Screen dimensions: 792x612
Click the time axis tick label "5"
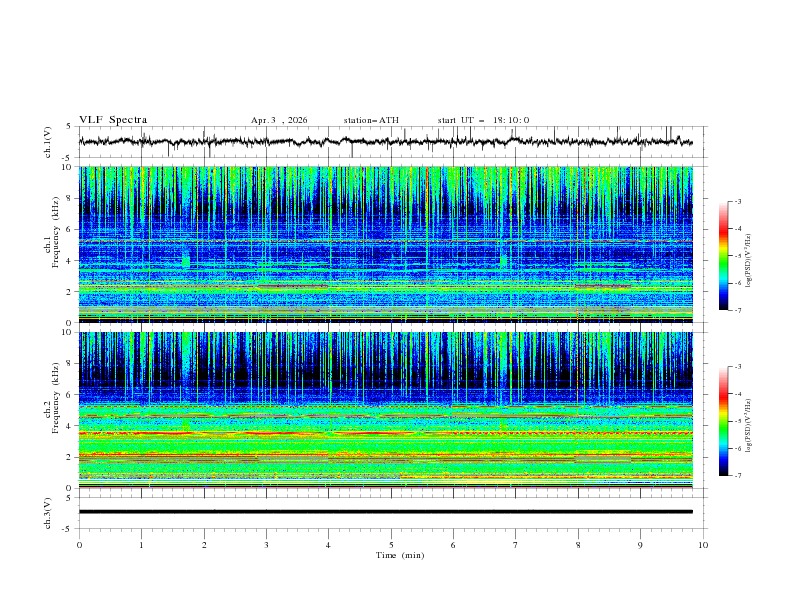391,545
